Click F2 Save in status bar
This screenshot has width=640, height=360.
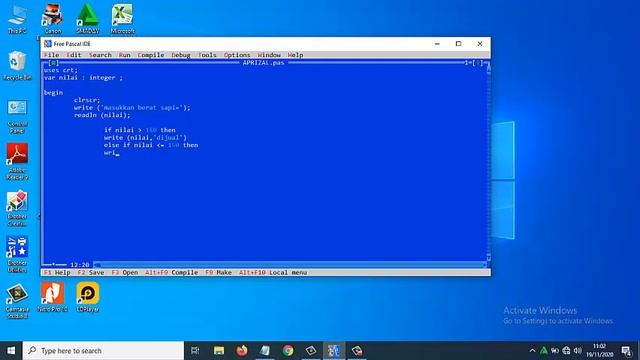pos(91,272)
